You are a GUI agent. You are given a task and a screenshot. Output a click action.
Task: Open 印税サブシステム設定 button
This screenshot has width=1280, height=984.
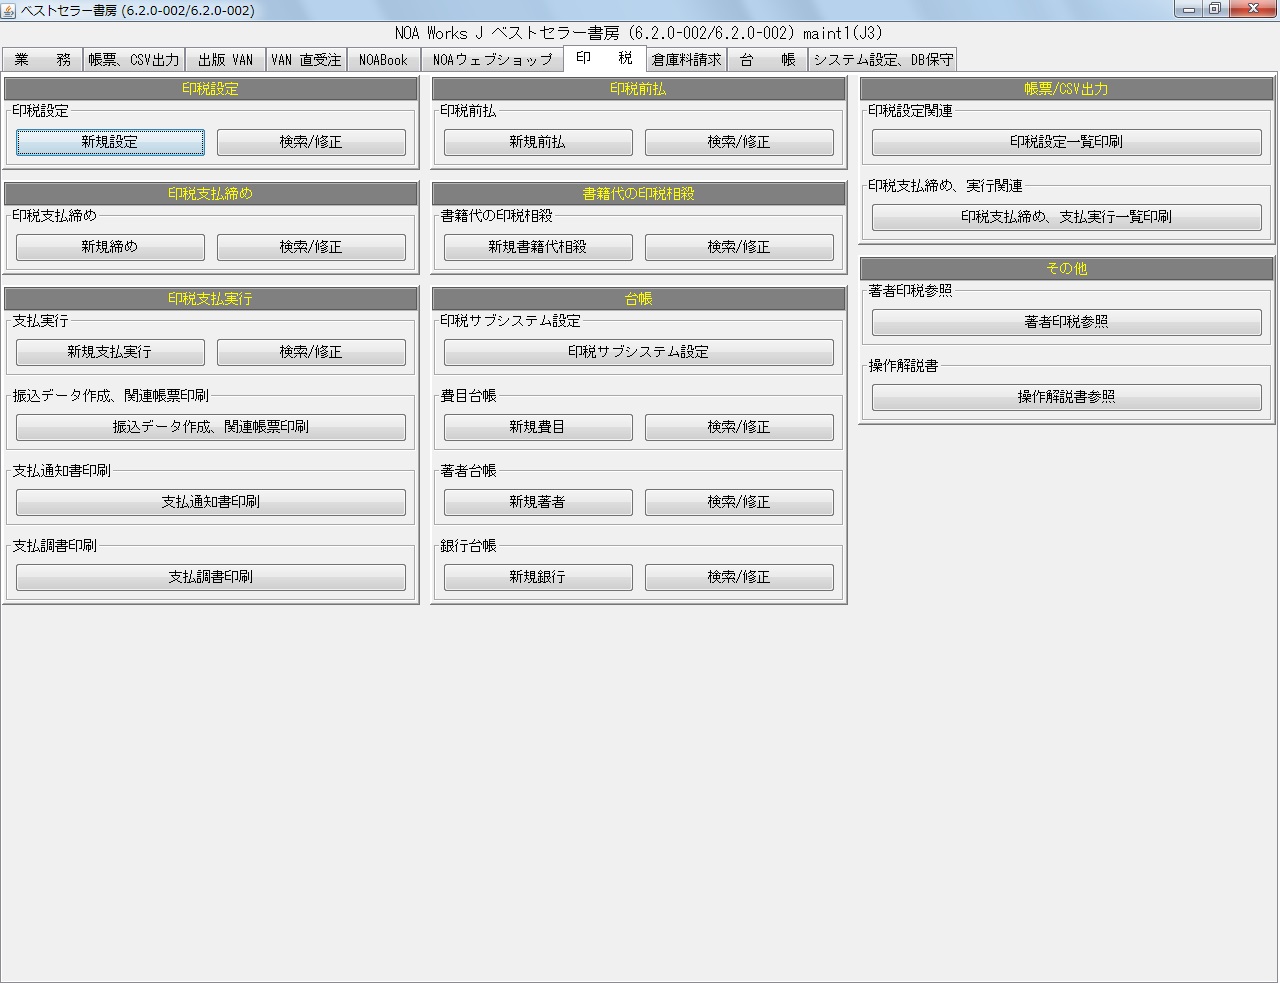click(x=638, y=352)
